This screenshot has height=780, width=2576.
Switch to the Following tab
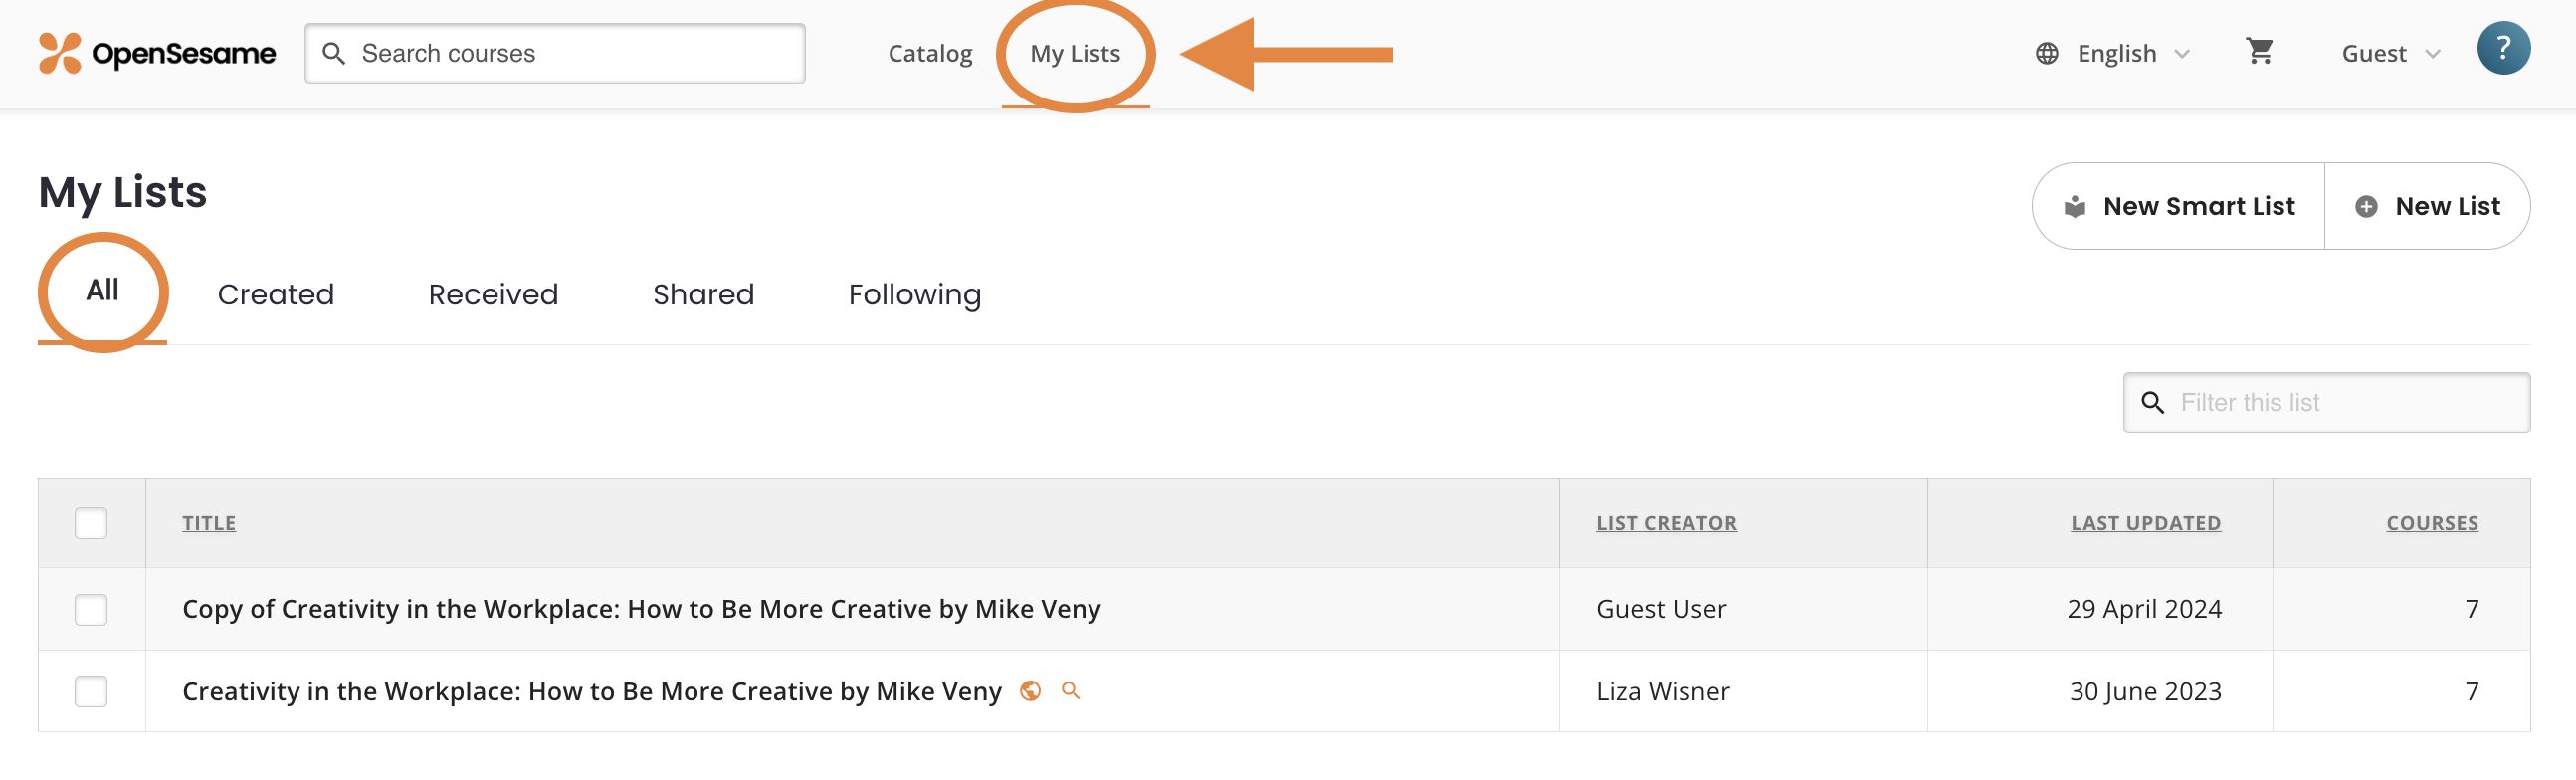coord(914,295)
